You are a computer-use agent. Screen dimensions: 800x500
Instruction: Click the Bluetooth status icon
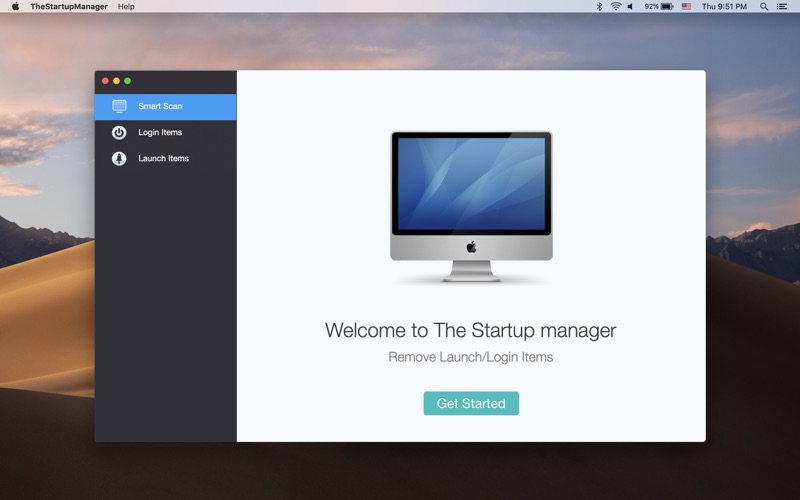(x=599, y=7)
